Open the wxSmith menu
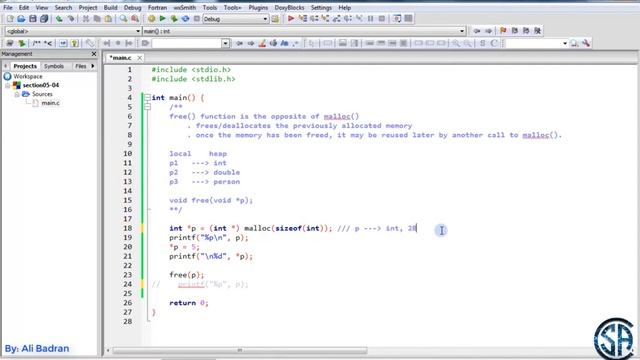This screenshot has width=640, height=360. coord(184,7)
